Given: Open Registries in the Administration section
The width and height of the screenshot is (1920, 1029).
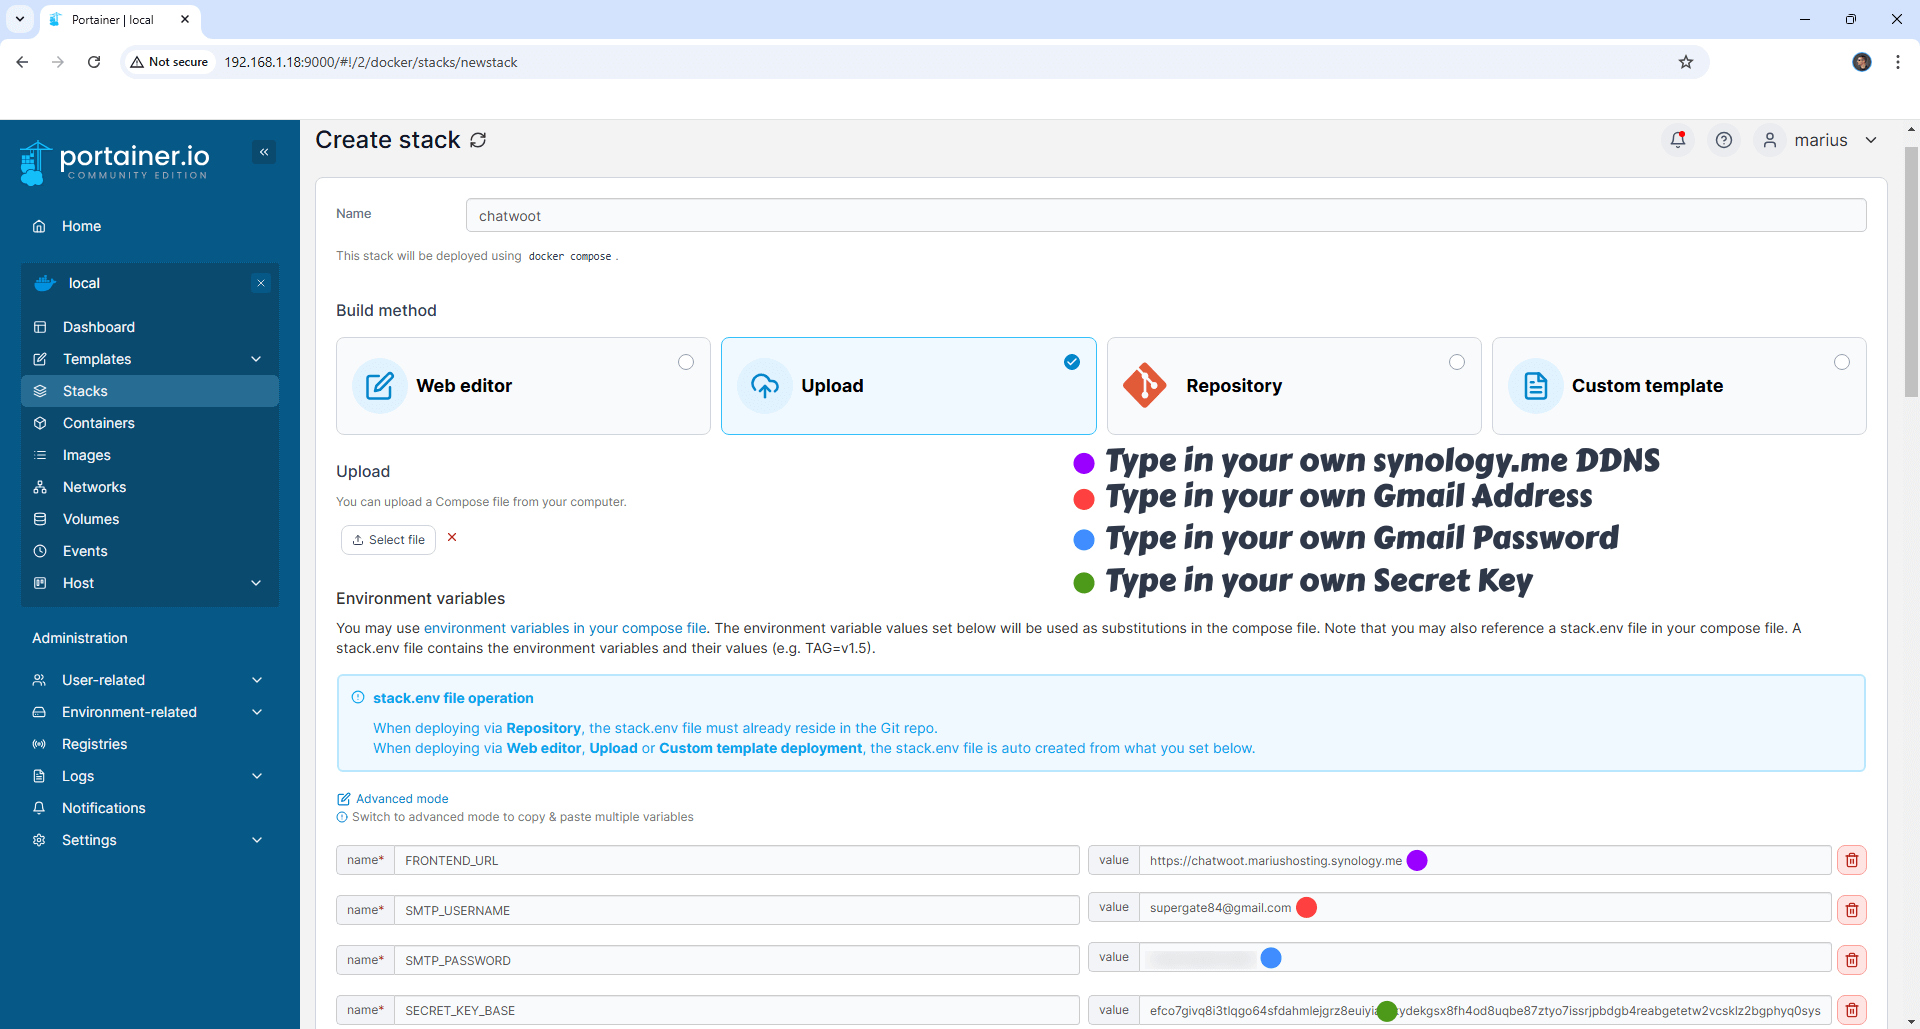Looking at the screenshot, I should pos(150,744).
